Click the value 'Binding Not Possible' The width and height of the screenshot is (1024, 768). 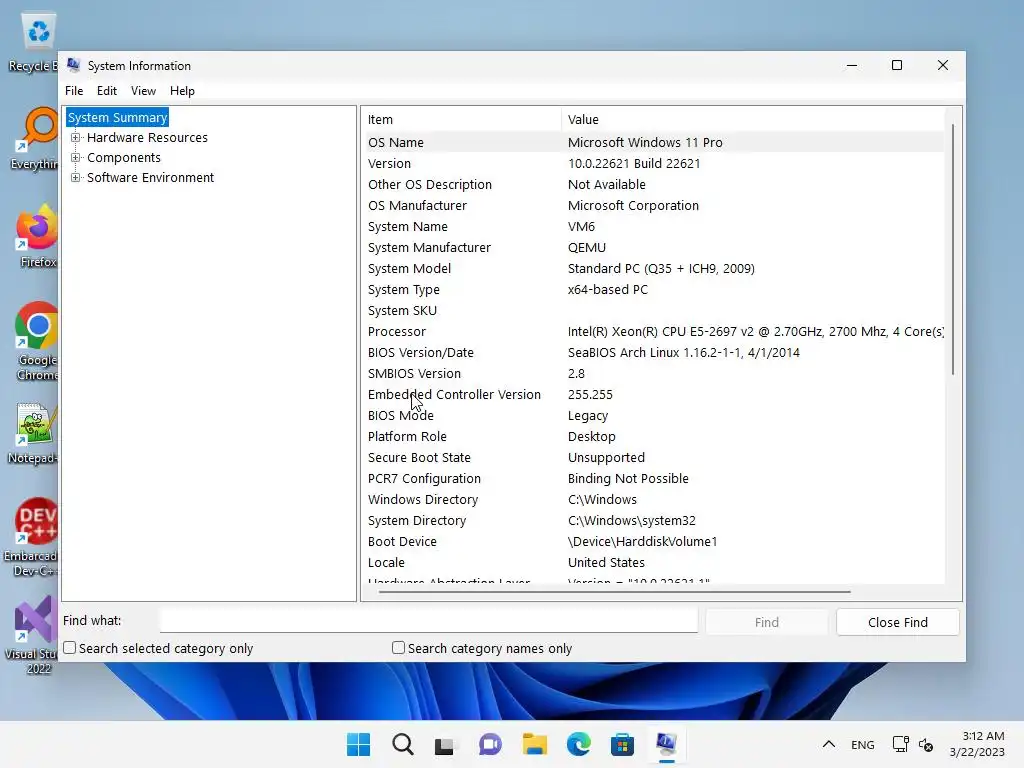pyautogui.click(x=628, y=479)
